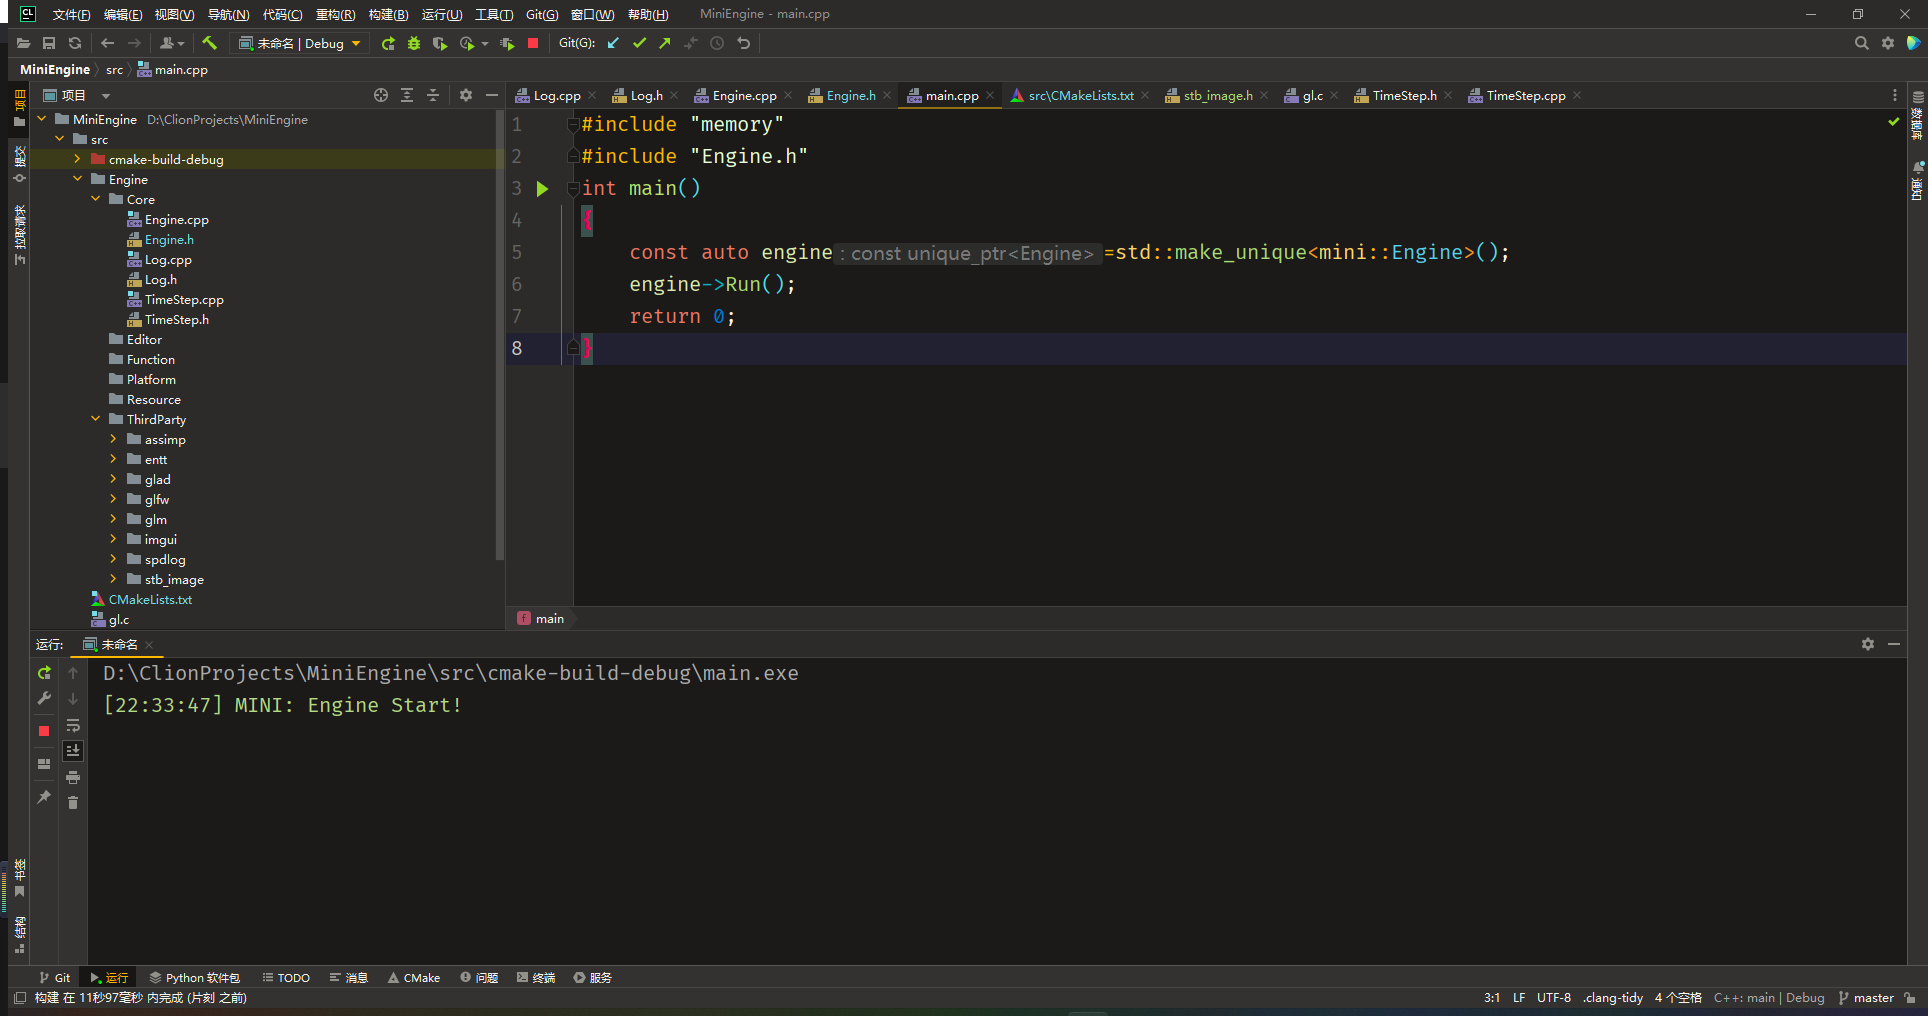Viewport: 1928px width, 1016px height.
Task: Open CMakeLists.txt in project tree
Action: click(x=150, y=599)
